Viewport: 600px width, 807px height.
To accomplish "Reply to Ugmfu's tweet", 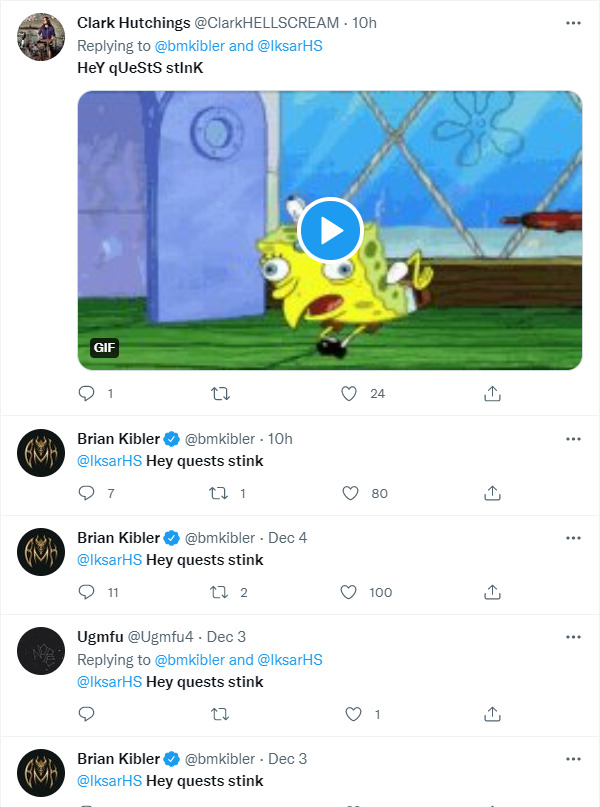I will (x=87, y=714).
